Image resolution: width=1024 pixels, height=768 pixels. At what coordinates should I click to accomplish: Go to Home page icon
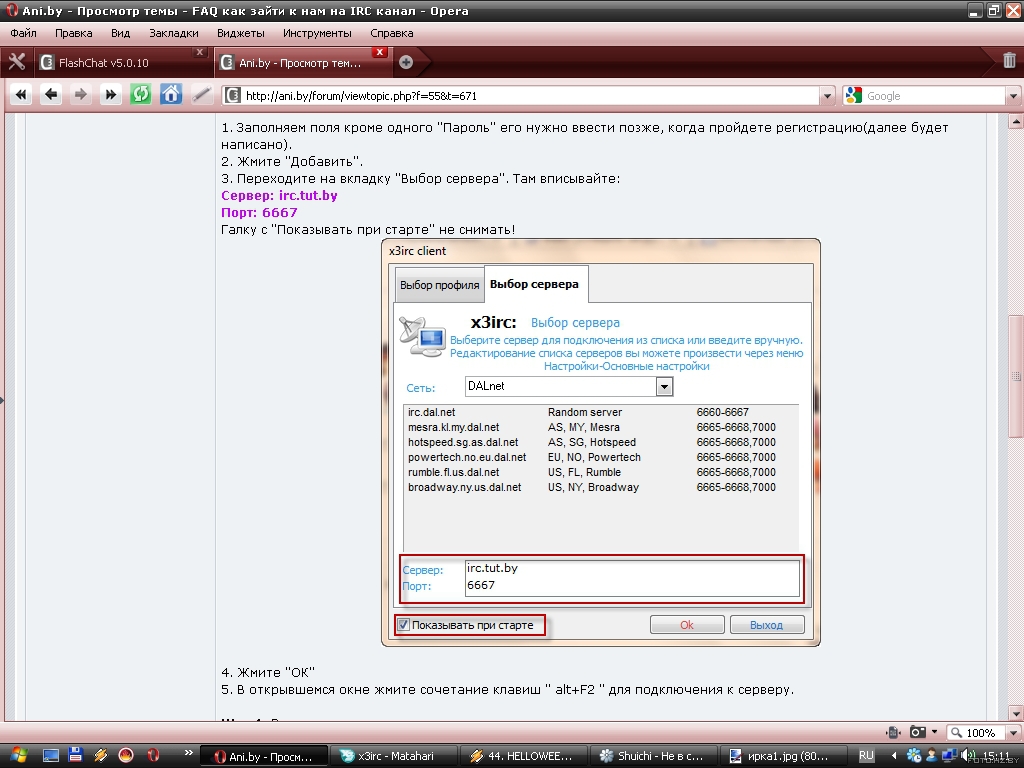[x=171, y=94]
